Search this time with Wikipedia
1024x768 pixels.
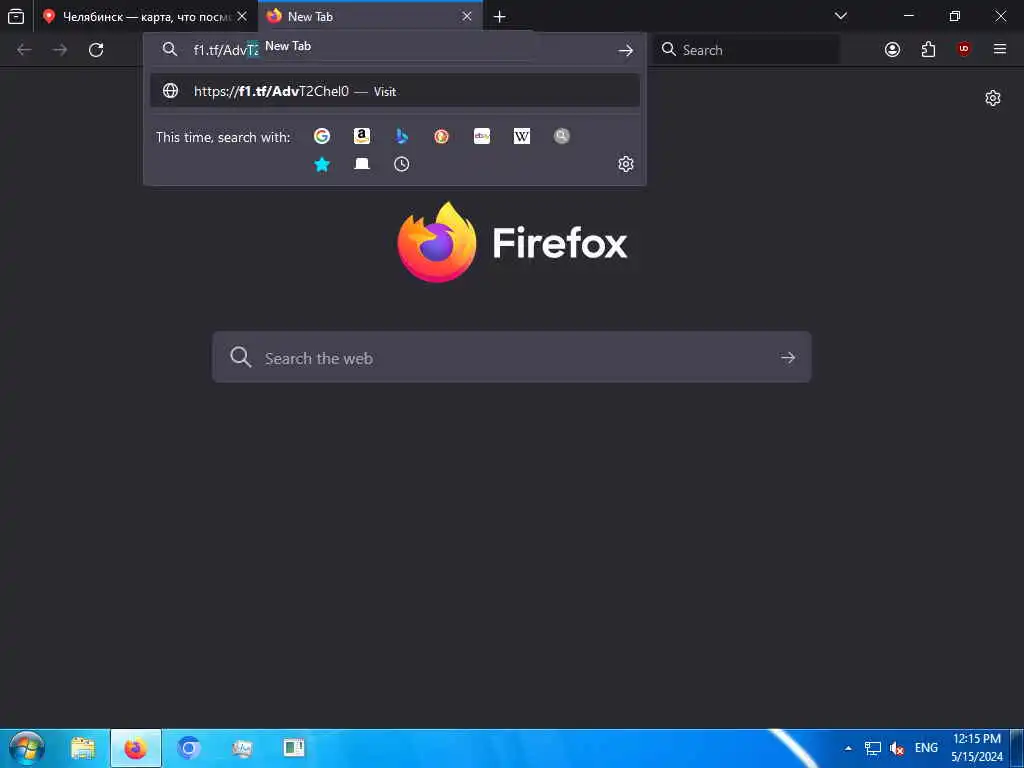522,136
